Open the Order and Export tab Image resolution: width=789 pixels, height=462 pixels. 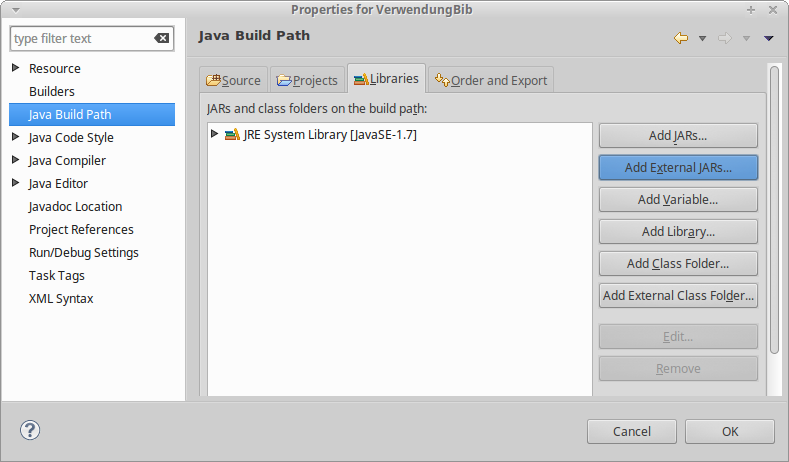tap(491, 80)
